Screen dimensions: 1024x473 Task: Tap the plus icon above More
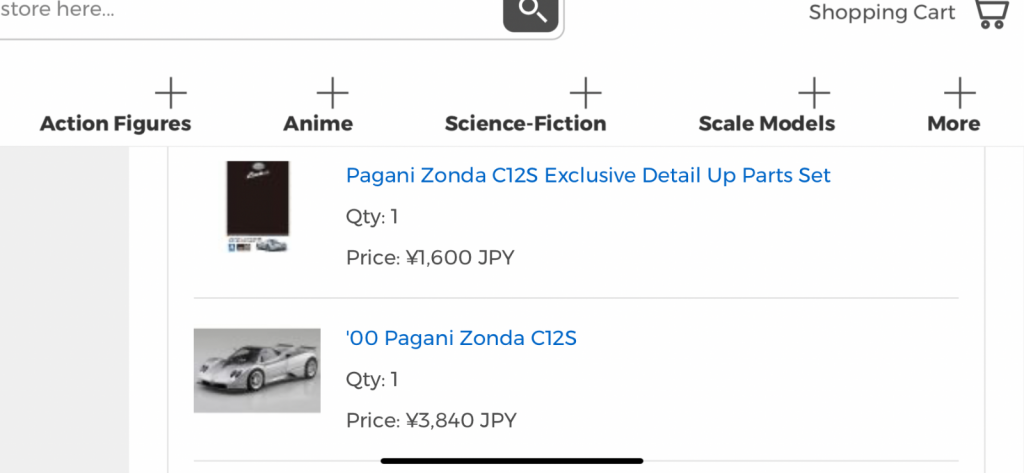point(959,94)
